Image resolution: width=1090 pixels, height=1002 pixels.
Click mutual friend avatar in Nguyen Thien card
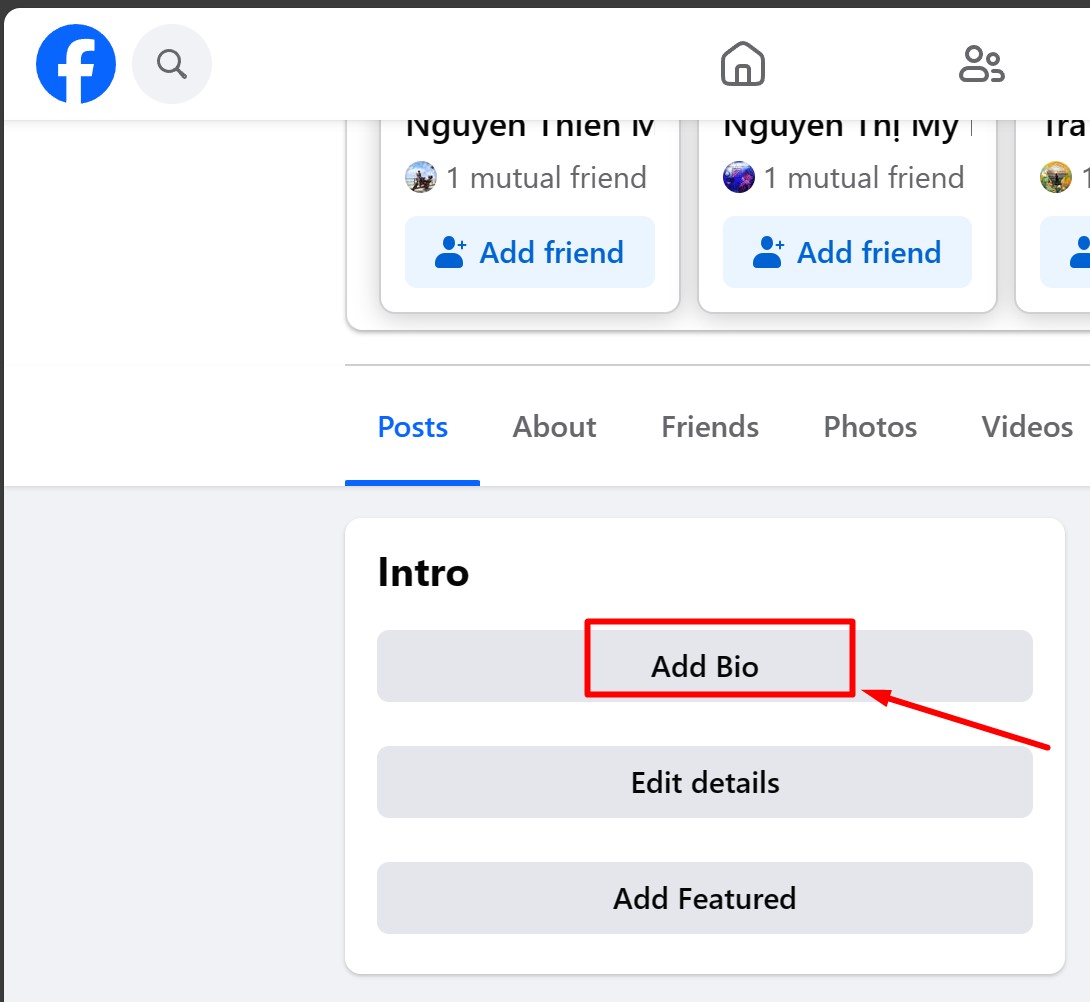(421, 178)
